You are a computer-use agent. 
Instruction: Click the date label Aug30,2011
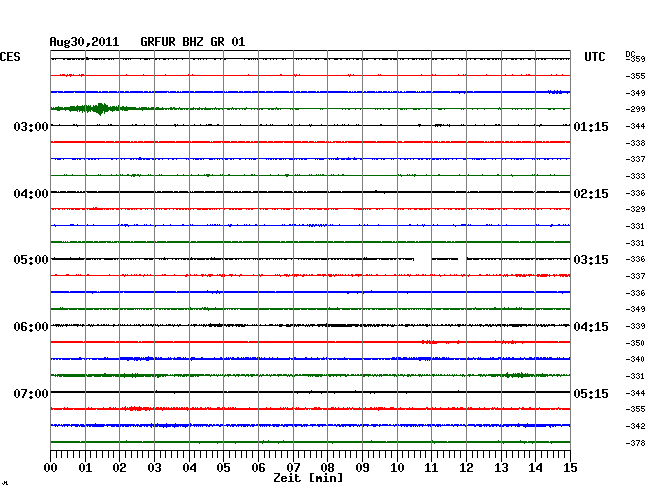84,42
